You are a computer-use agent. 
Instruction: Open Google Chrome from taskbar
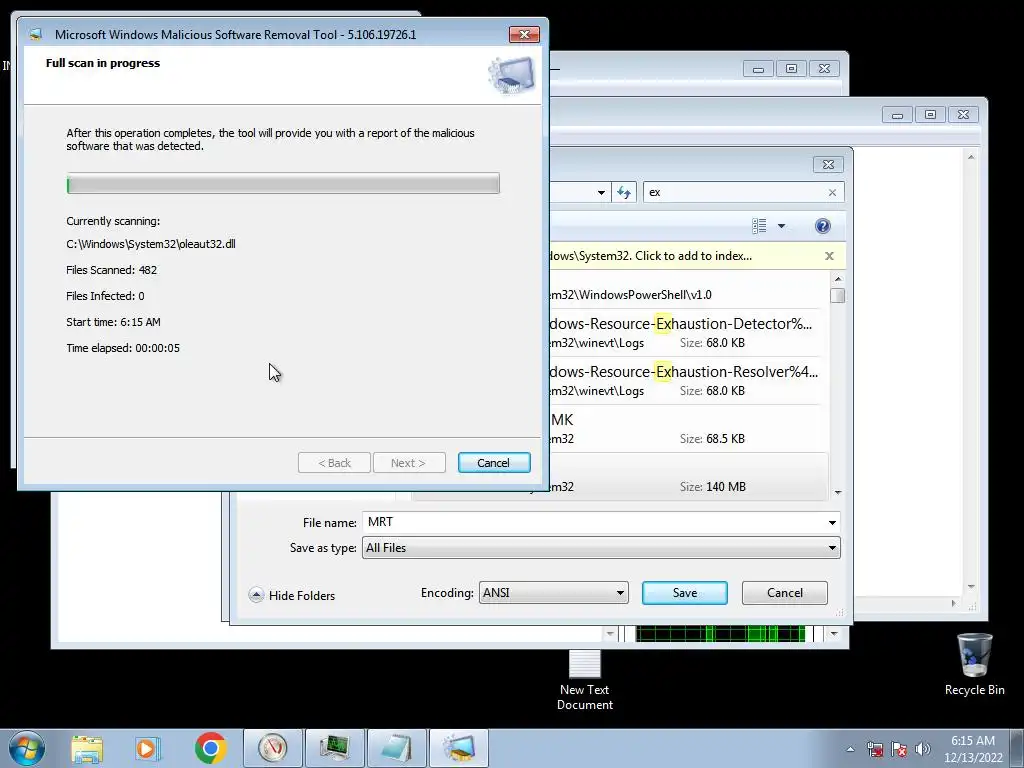click(x=210, y=748)
